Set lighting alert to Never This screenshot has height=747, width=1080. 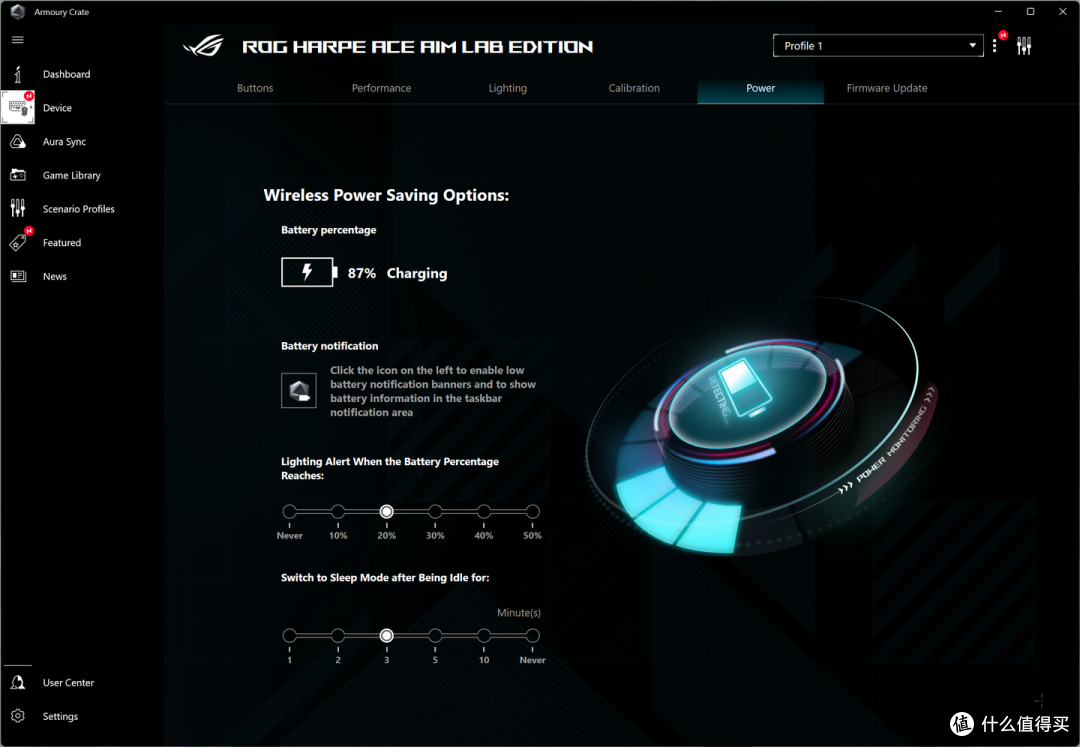289,512
